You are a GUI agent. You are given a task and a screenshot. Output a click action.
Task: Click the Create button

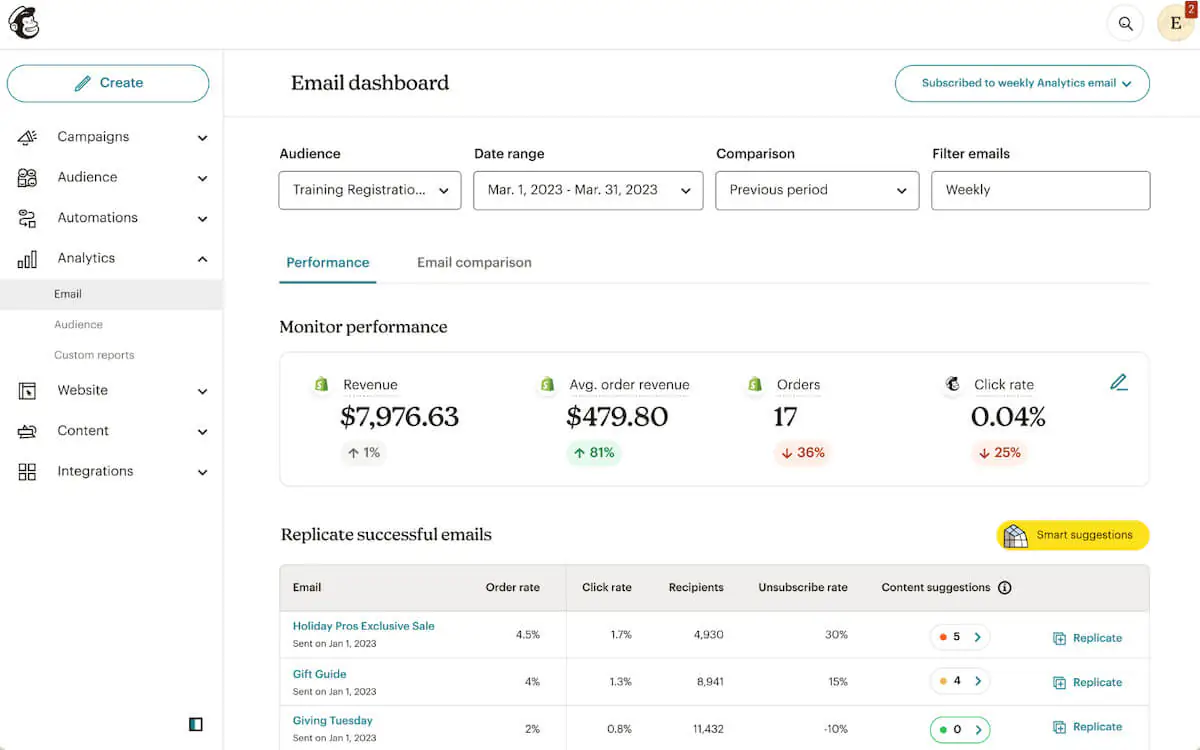[x=107, y=83]
